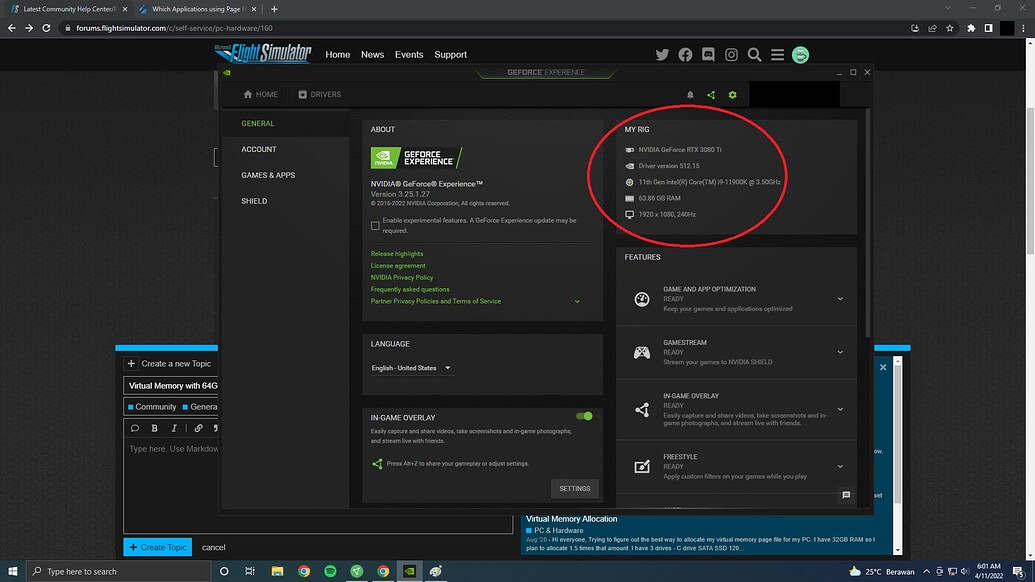This screenshot has height=582, width=1035.
Task: Open the Release highlights link
Action: pos(398,253)
